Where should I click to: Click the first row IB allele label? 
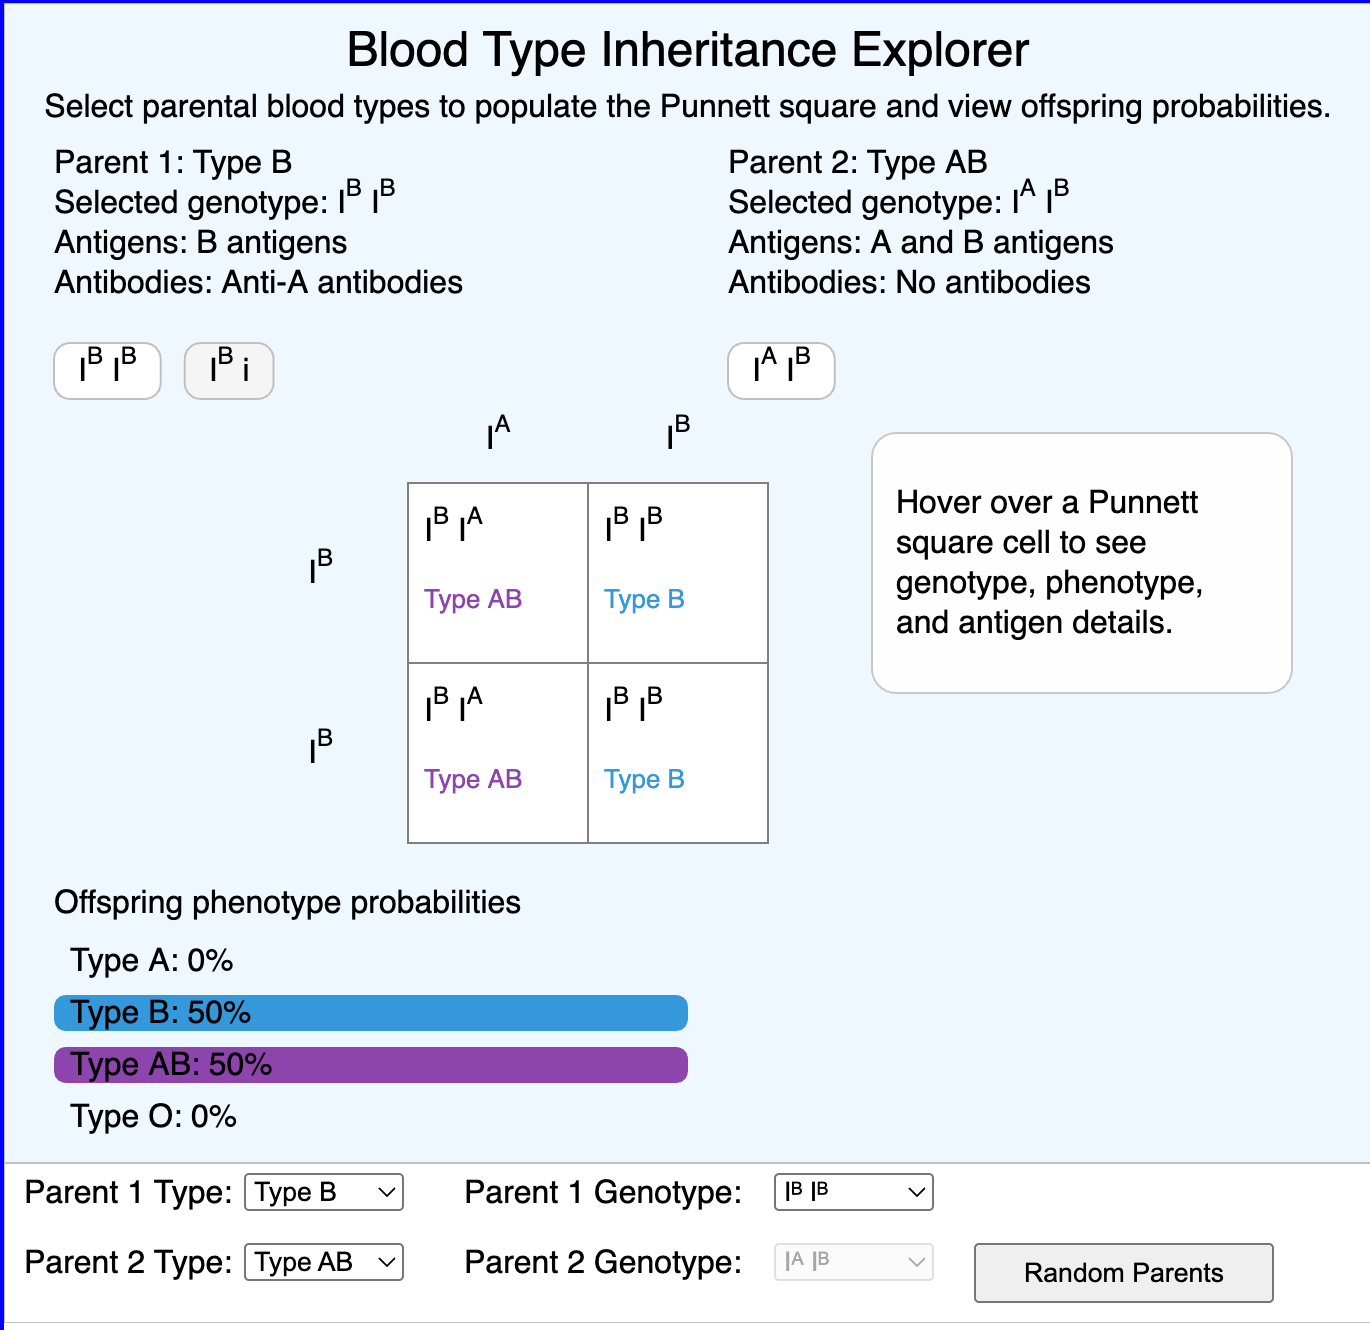pos(321,567)
